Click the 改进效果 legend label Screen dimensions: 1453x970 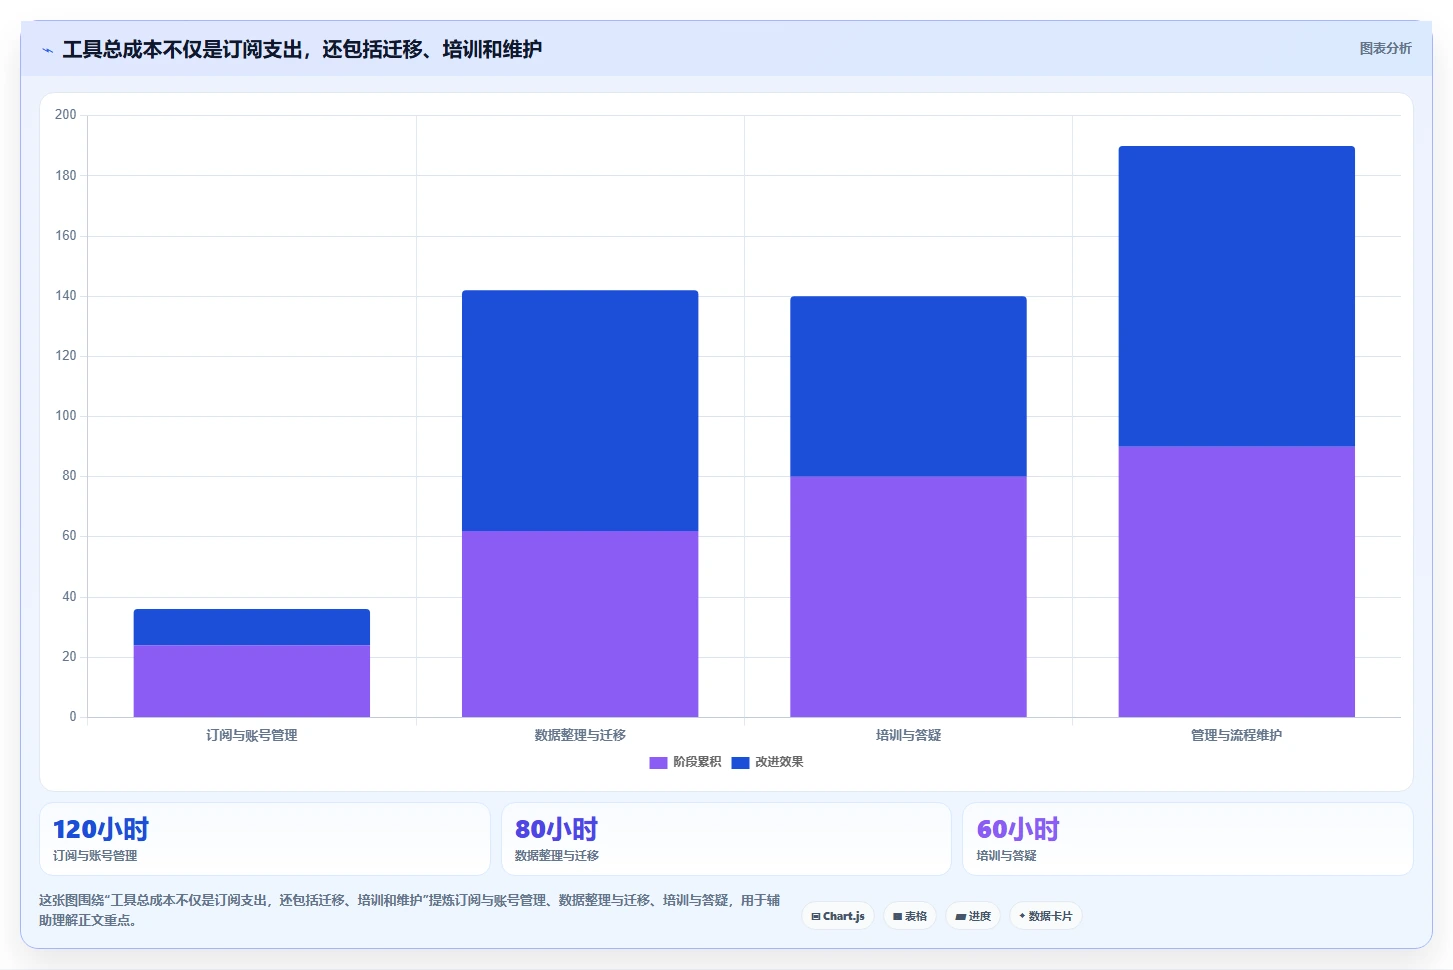pyautogui.click(x=779, y=762)
